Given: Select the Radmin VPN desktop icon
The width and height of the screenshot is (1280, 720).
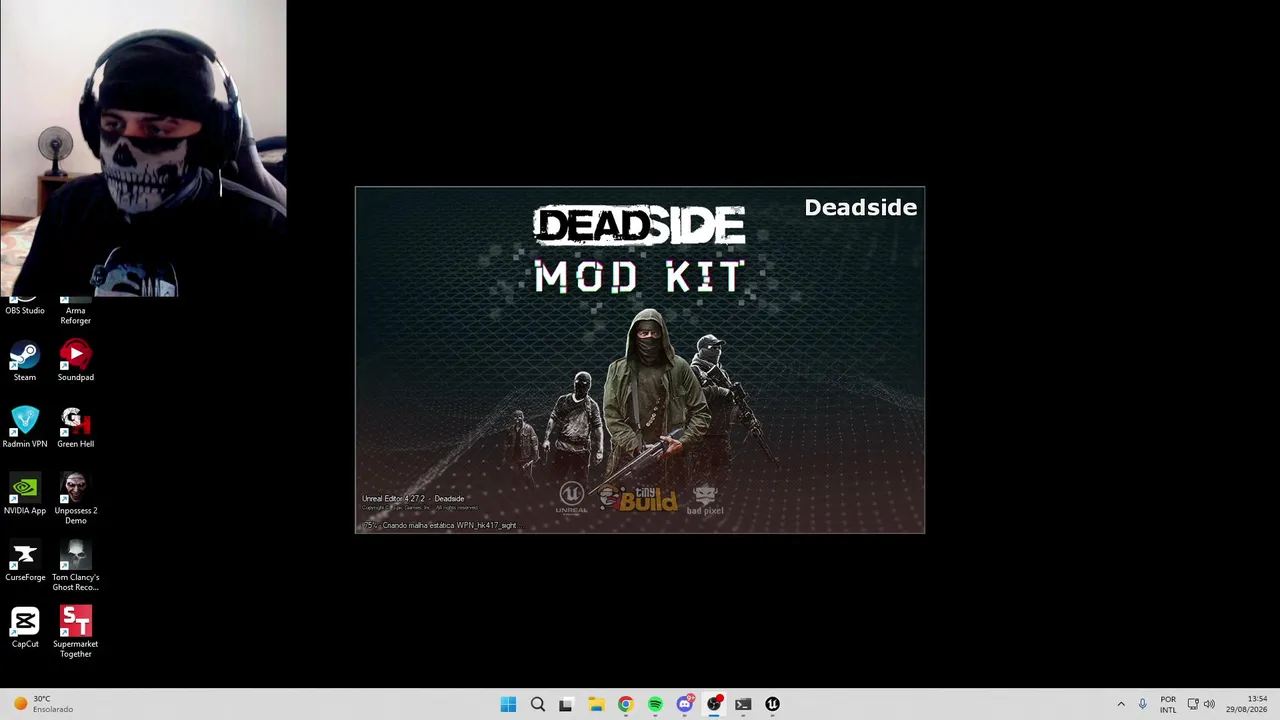Looking at the screenshot, I should 25,428.
